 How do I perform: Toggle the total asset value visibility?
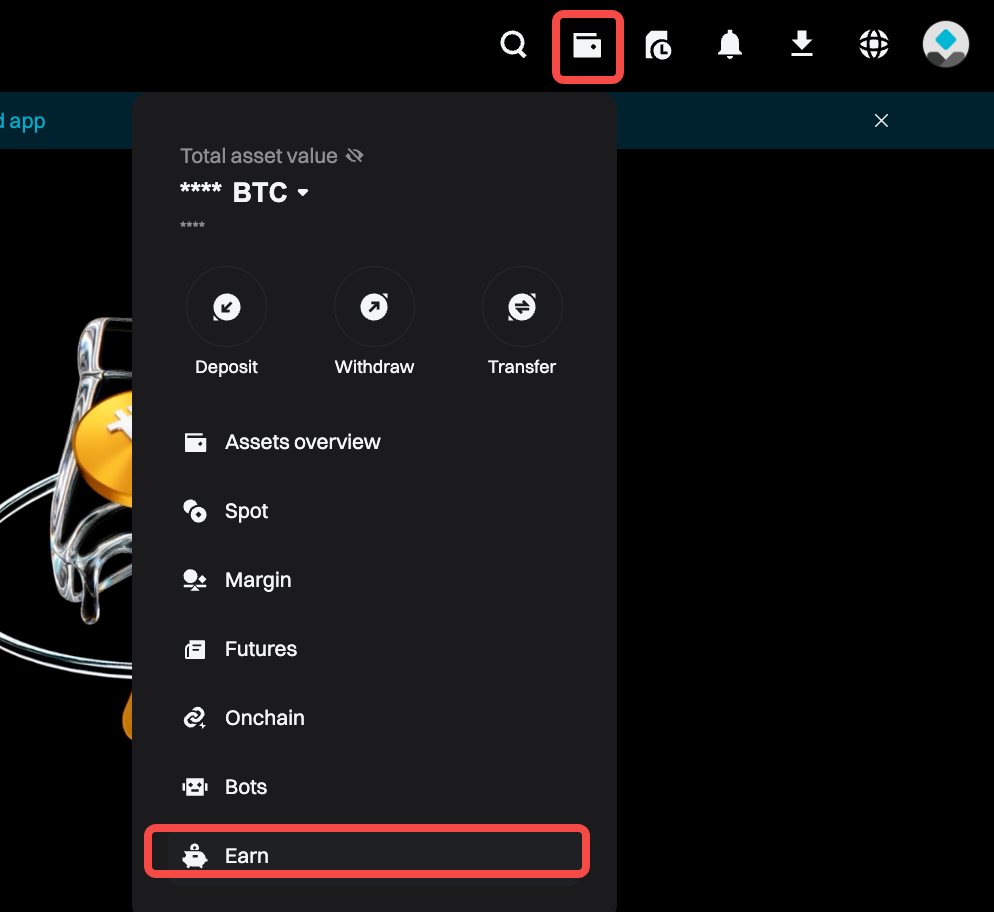click(354, 156)
